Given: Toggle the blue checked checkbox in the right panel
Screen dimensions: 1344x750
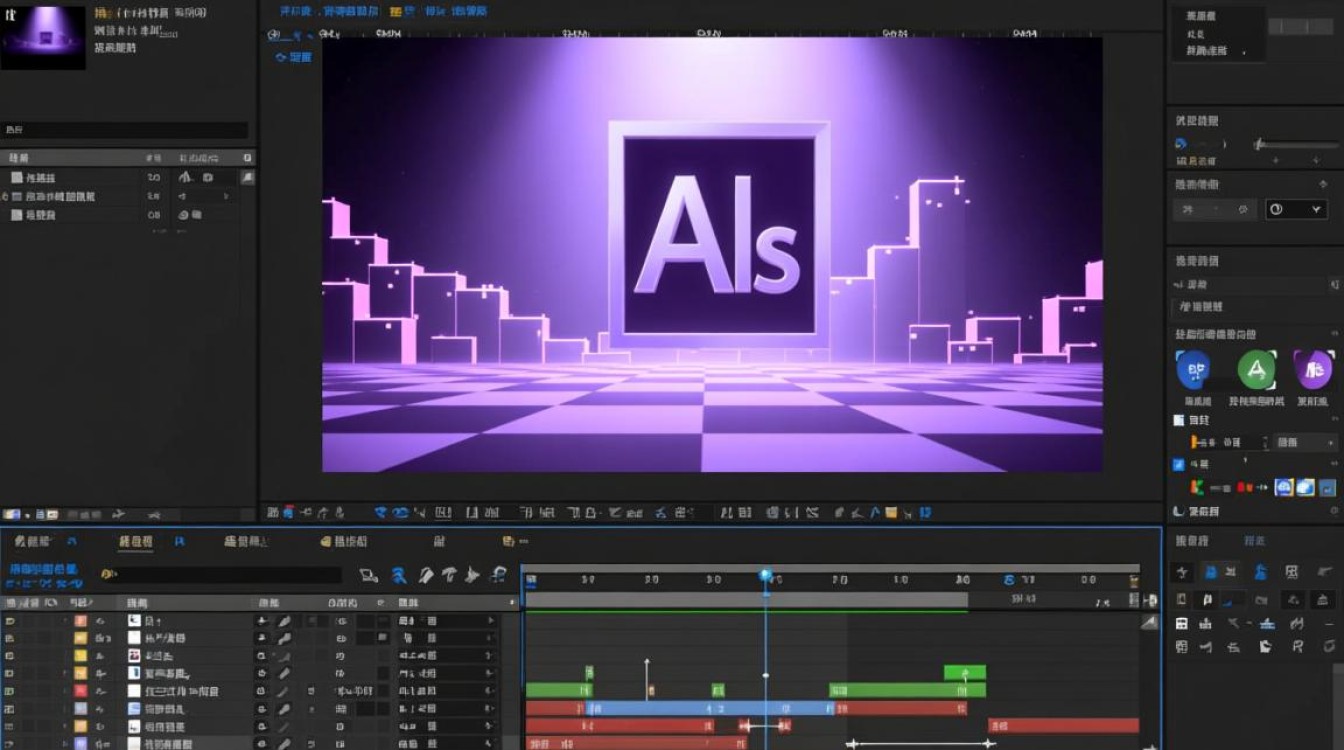Looking at the screenshot, I should pos(1179,464).
